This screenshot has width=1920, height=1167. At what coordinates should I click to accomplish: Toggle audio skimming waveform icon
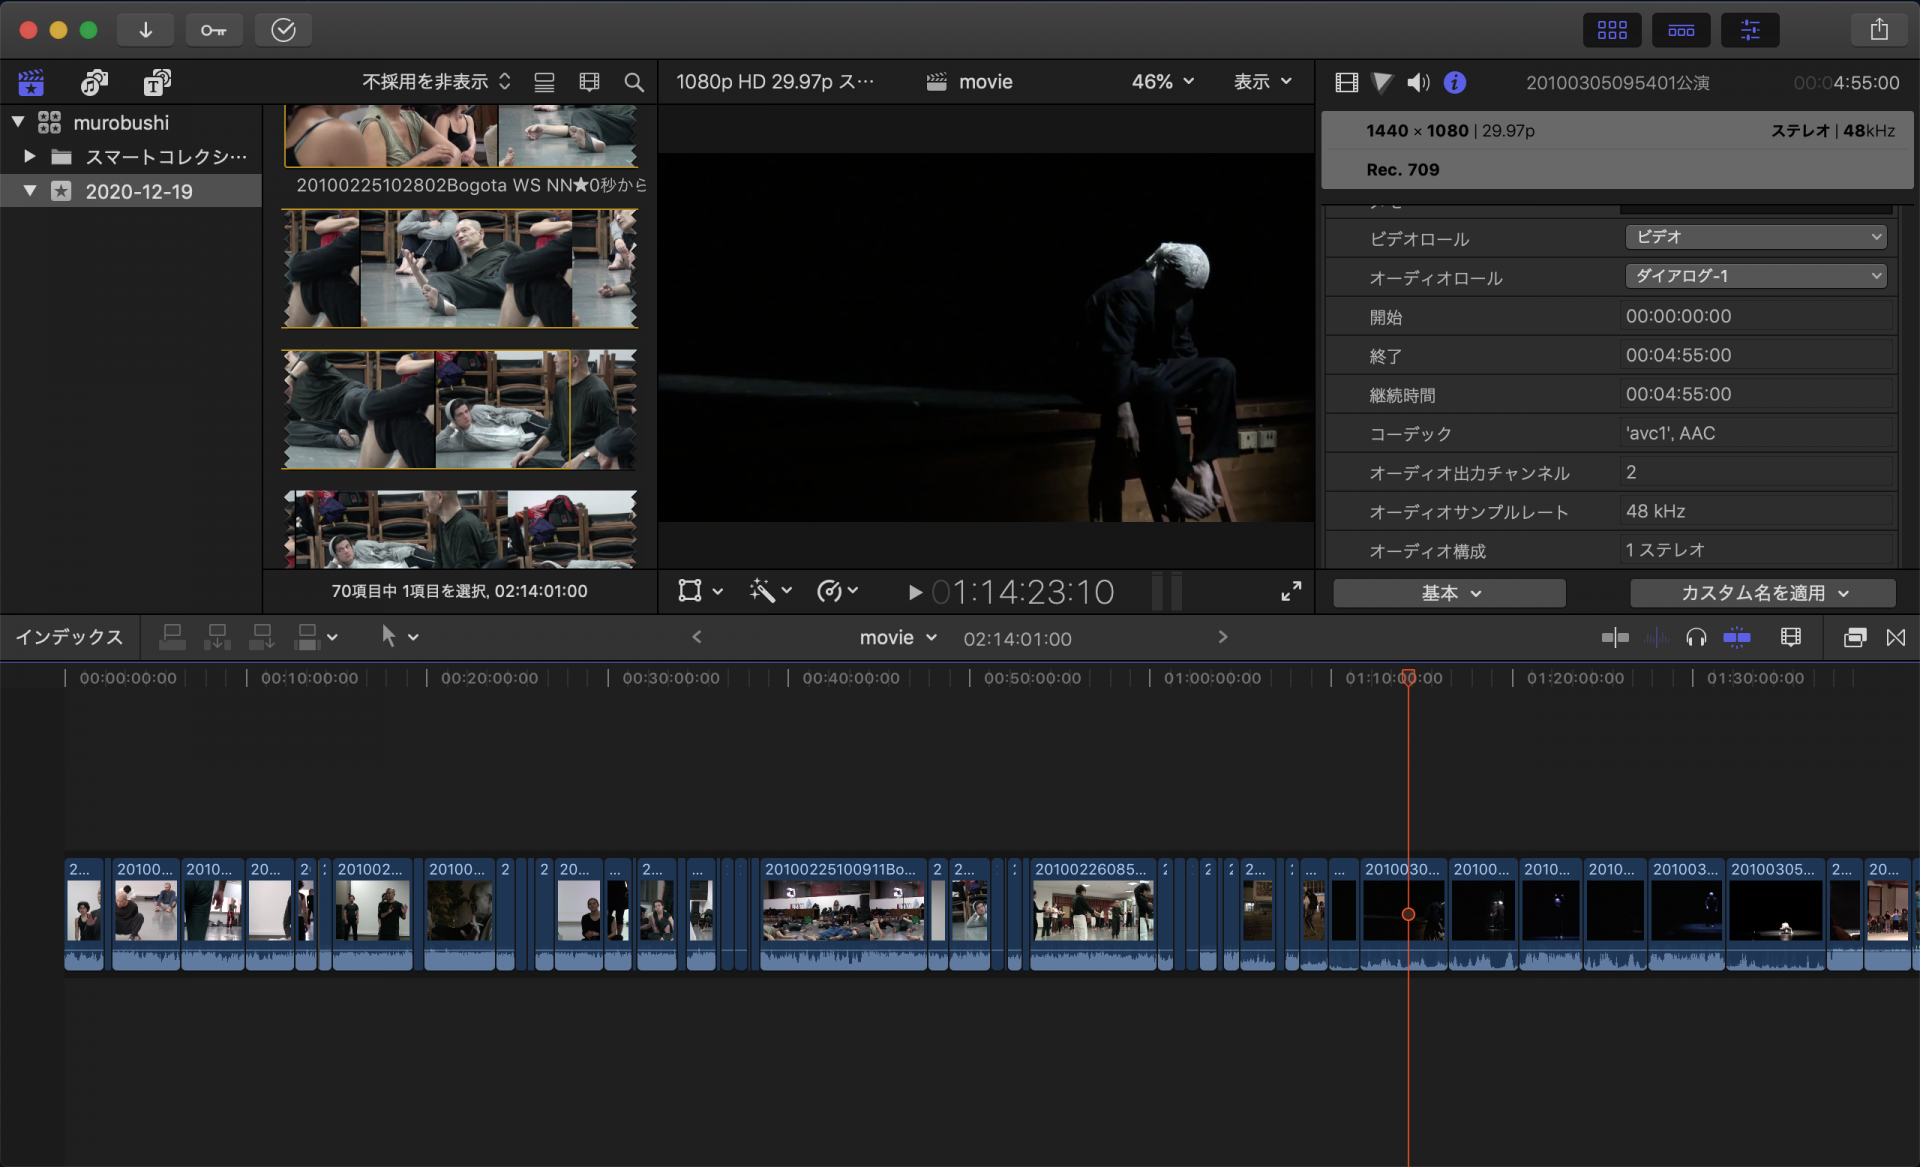click(x=1656, y=637)
